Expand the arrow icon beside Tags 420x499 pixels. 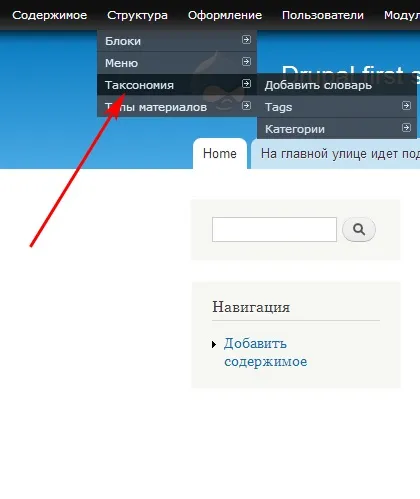406,106
